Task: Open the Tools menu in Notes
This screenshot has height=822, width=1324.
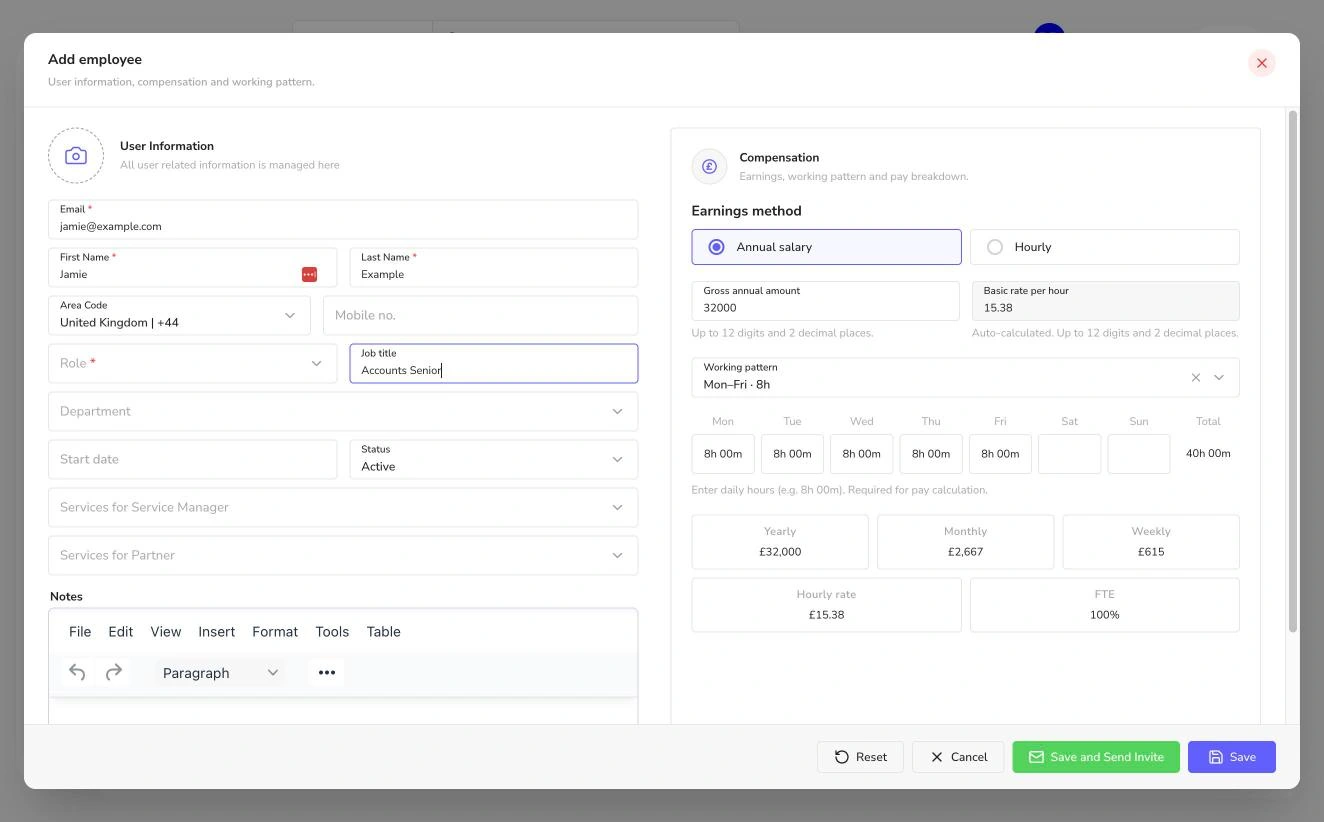Action: (332, 632)
